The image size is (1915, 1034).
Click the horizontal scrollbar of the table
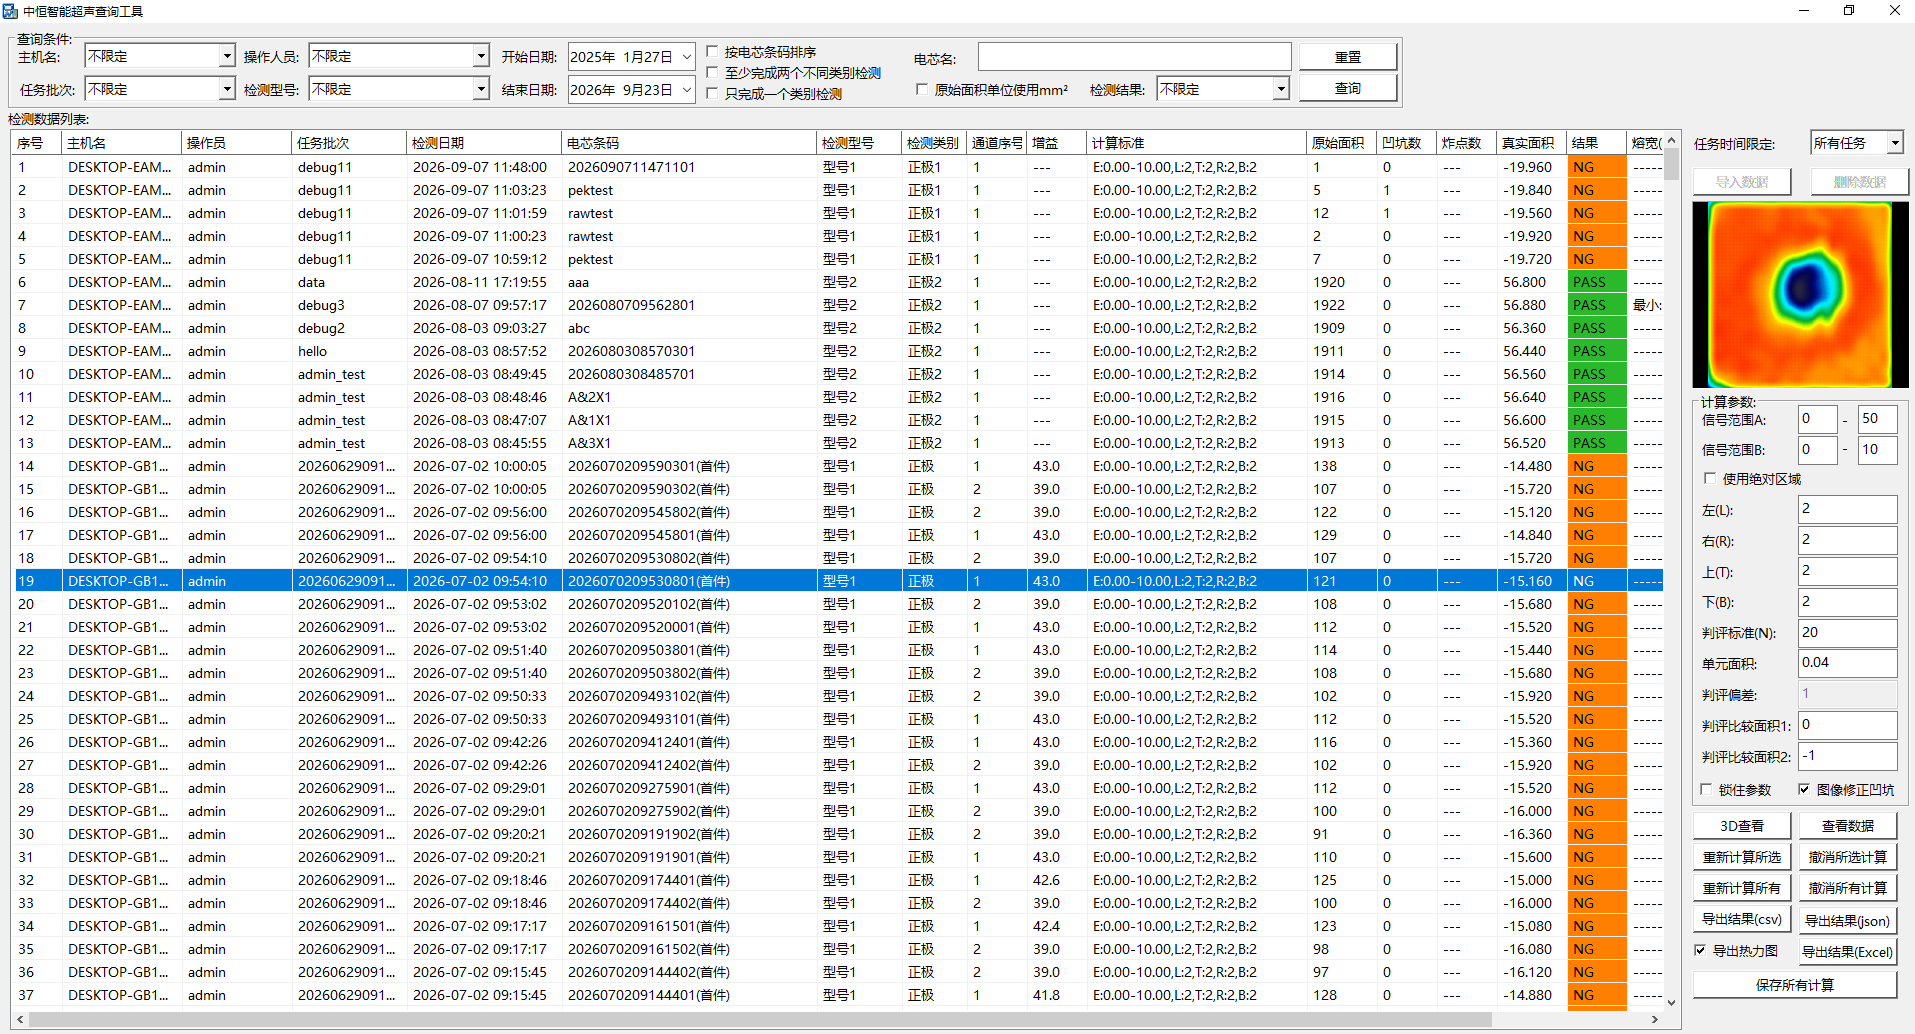[760, 1019]
